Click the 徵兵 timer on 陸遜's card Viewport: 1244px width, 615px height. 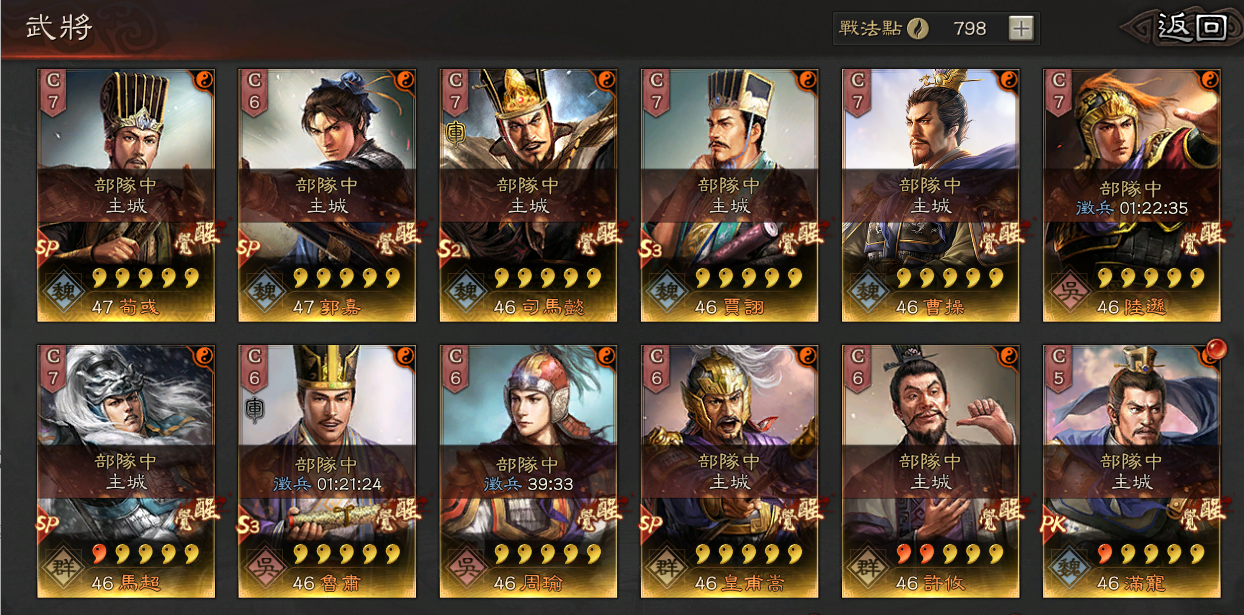click(1132, 209)
